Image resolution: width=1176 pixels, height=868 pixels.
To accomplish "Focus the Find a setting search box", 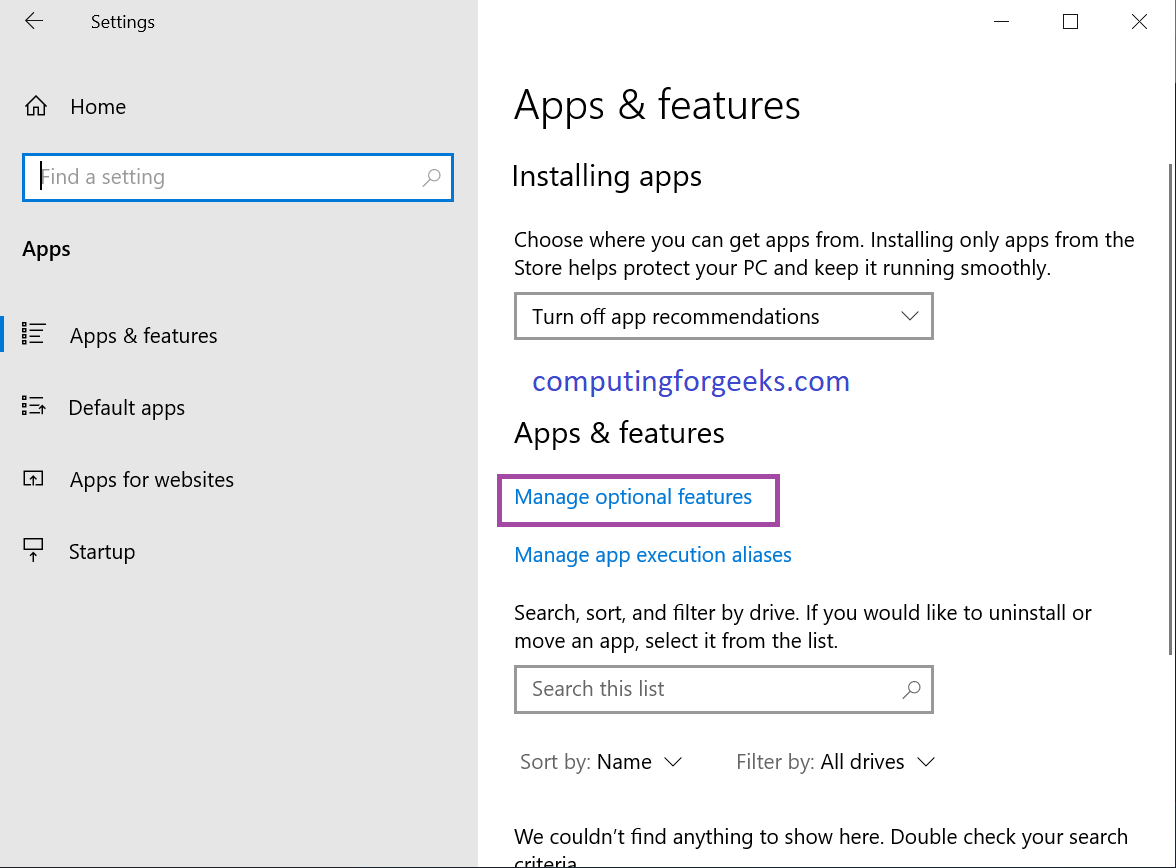I will (x=225, y=177).
